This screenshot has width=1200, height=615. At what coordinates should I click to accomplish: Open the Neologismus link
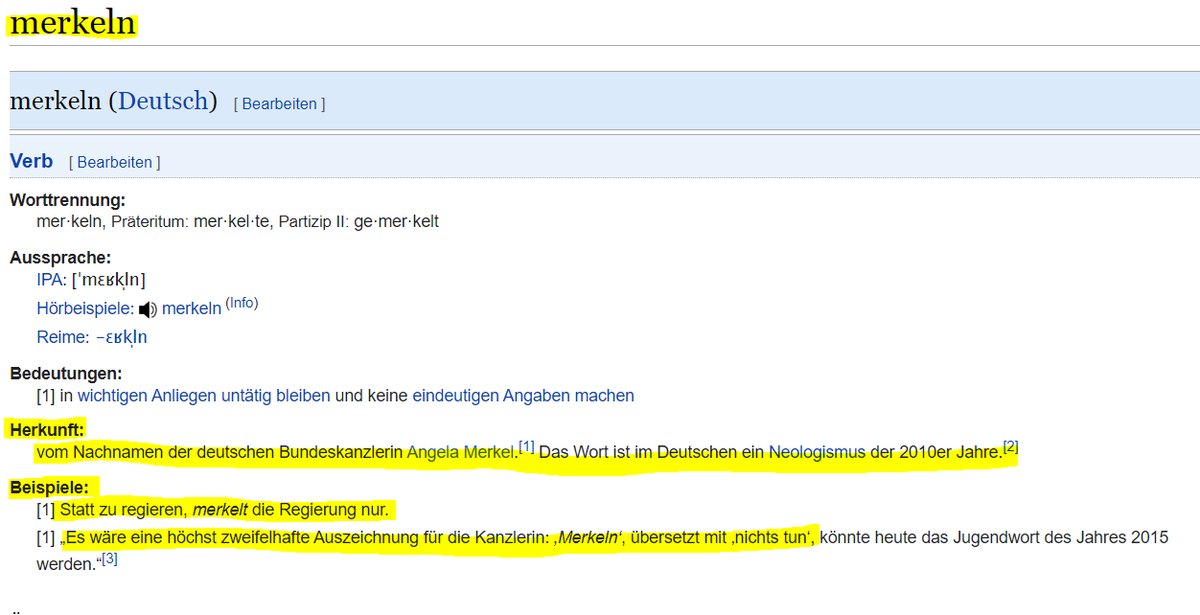click(x=817, y=452)
